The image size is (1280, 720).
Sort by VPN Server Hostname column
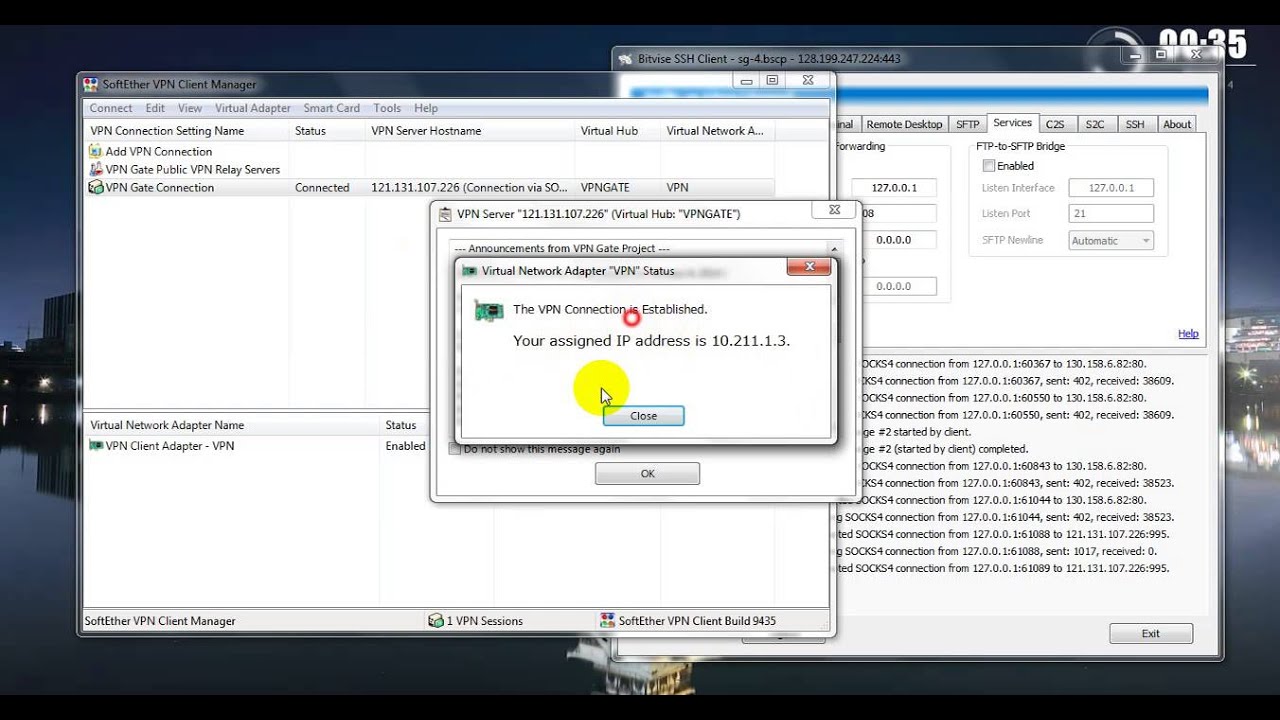point(470,131)
